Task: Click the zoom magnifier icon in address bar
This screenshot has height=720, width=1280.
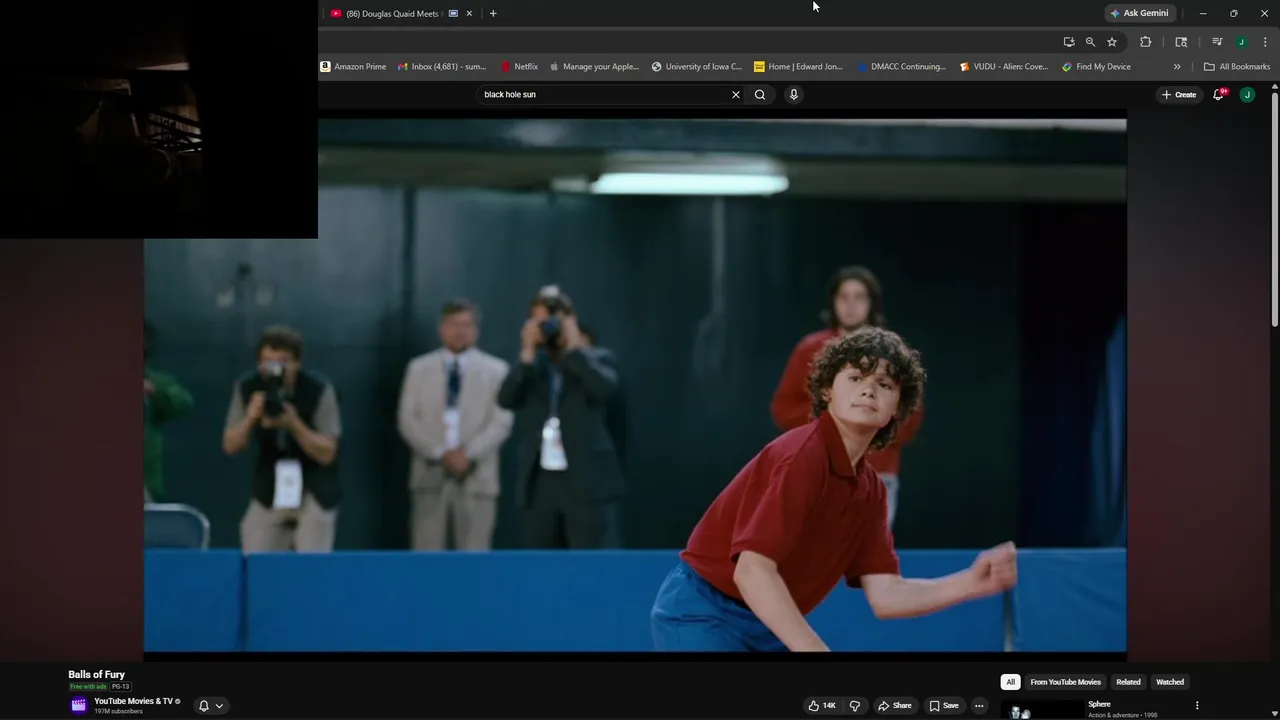Action: [x=1090, y=42]
